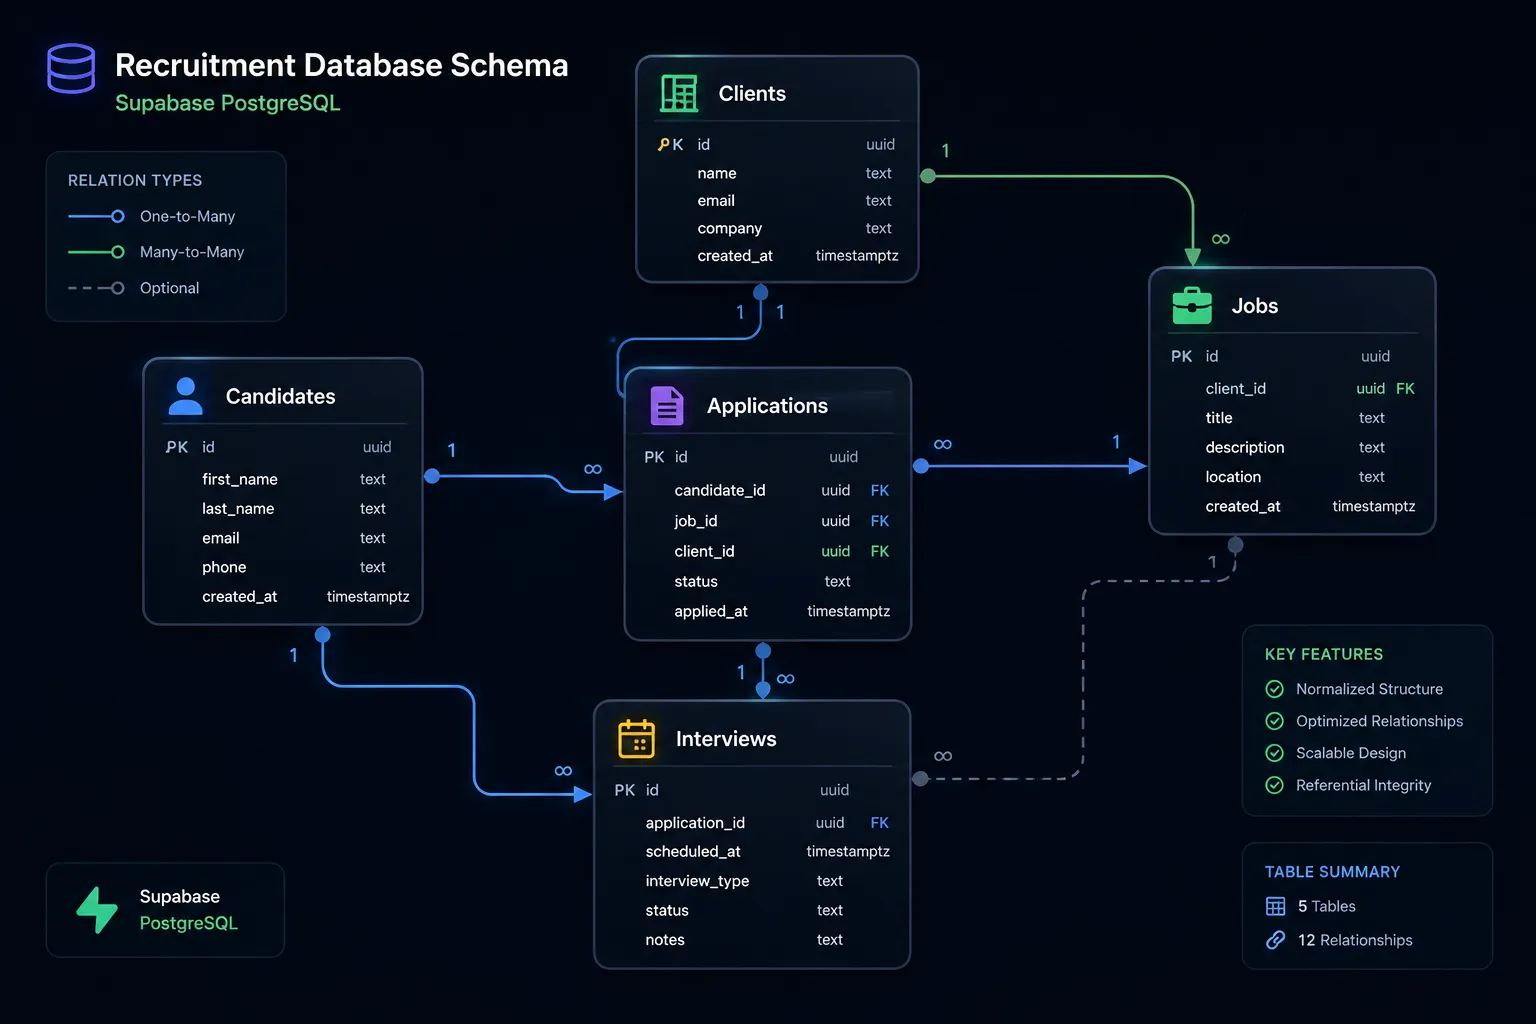Click the job_id field in Applications
Screen dimensions: 1536x1024
(696, 521)
